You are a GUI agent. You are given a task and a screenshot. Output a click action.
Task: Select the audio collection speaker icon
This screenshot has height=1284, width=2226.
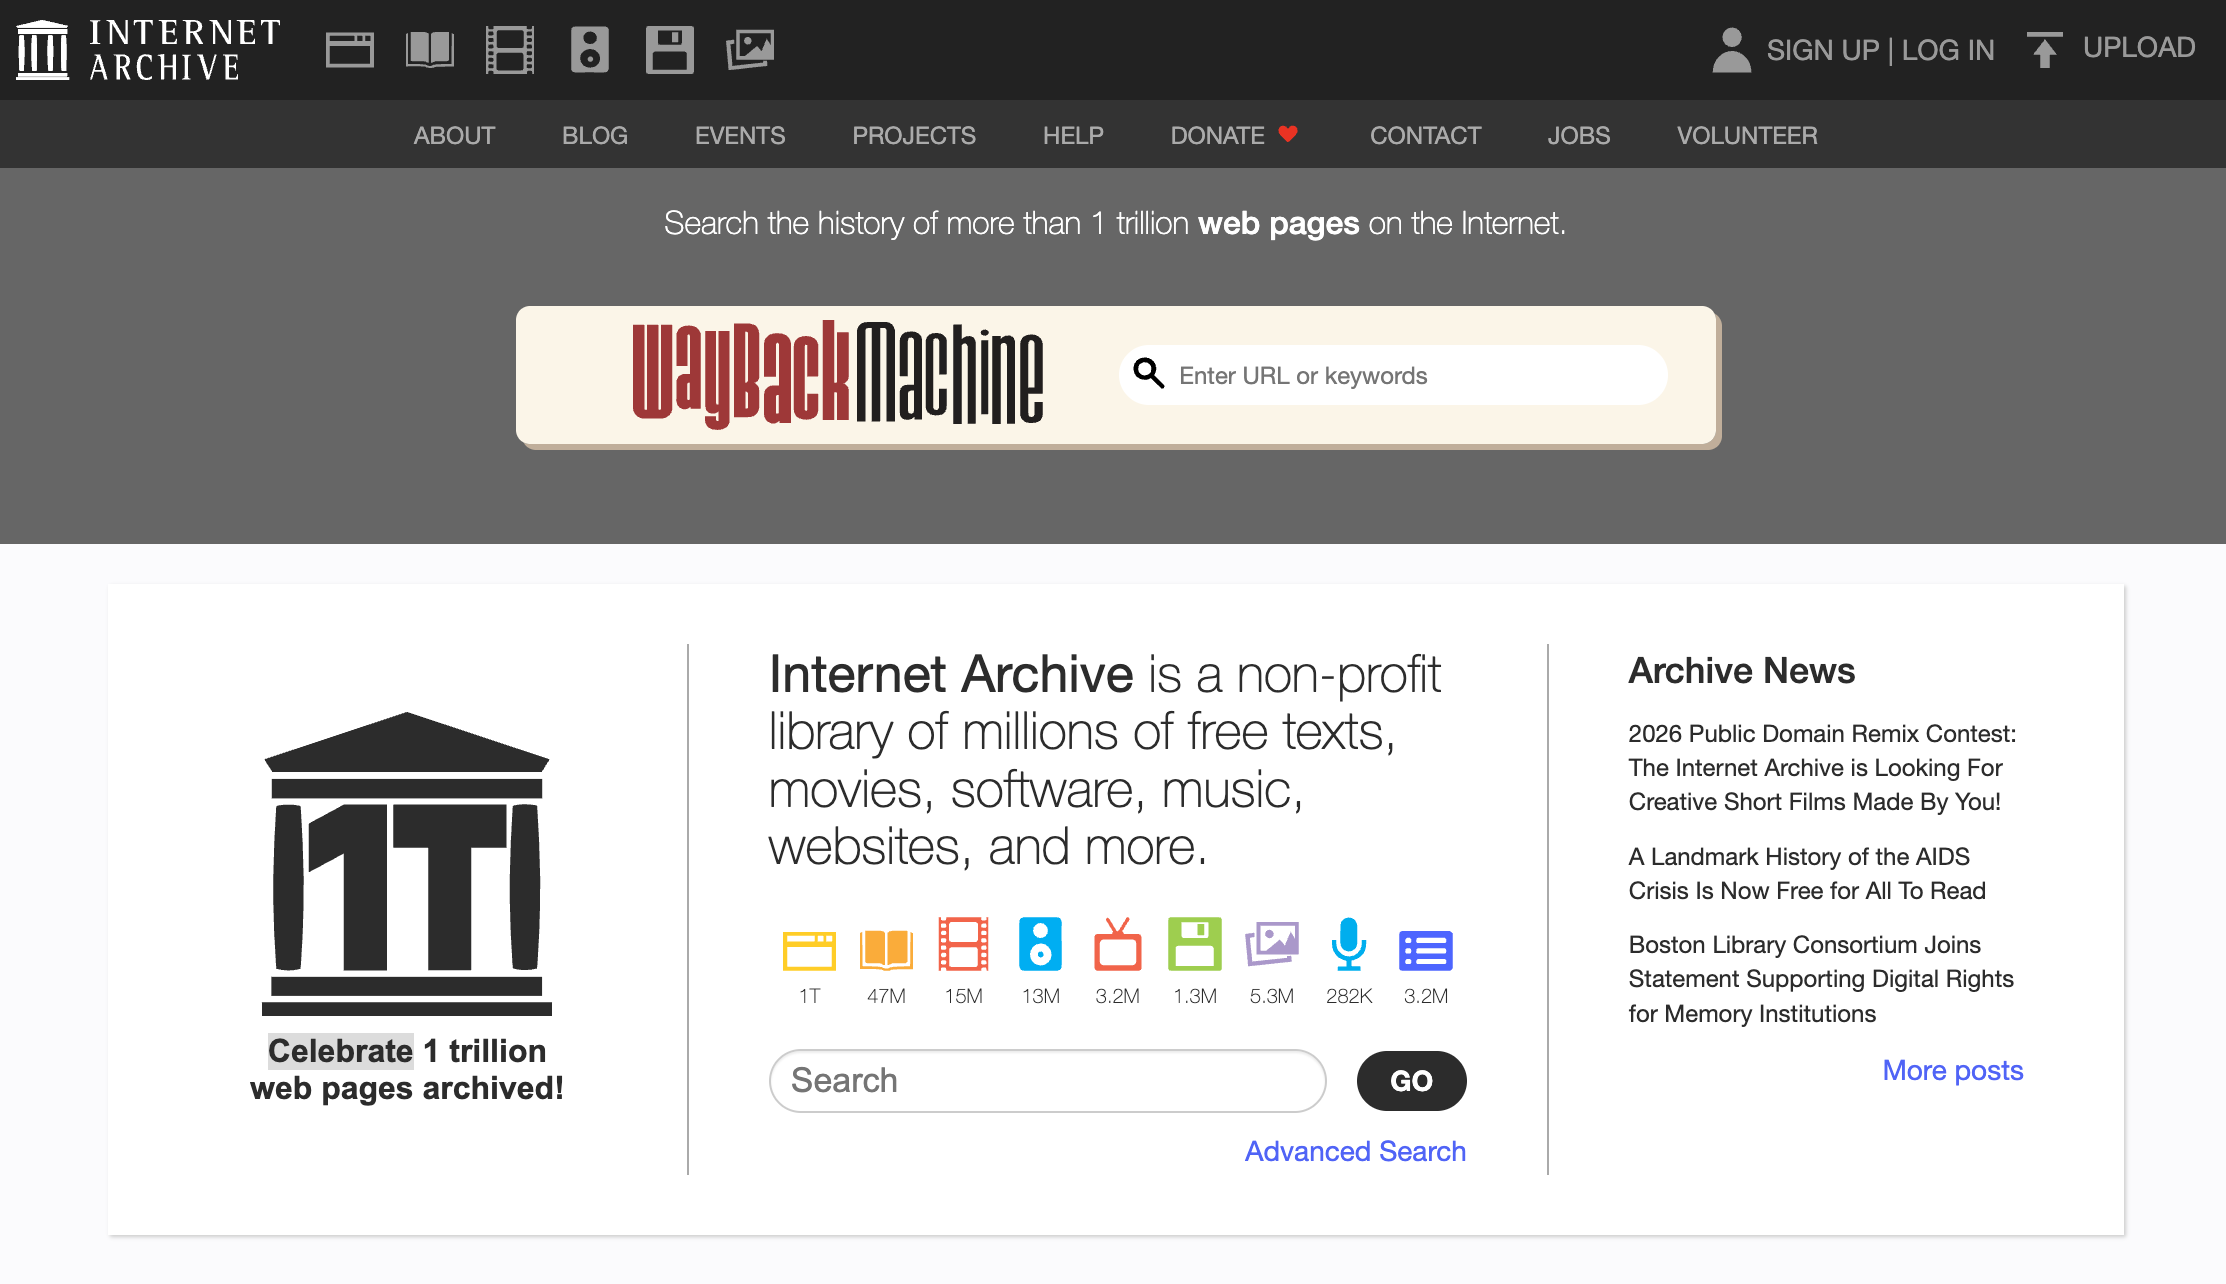590,48
